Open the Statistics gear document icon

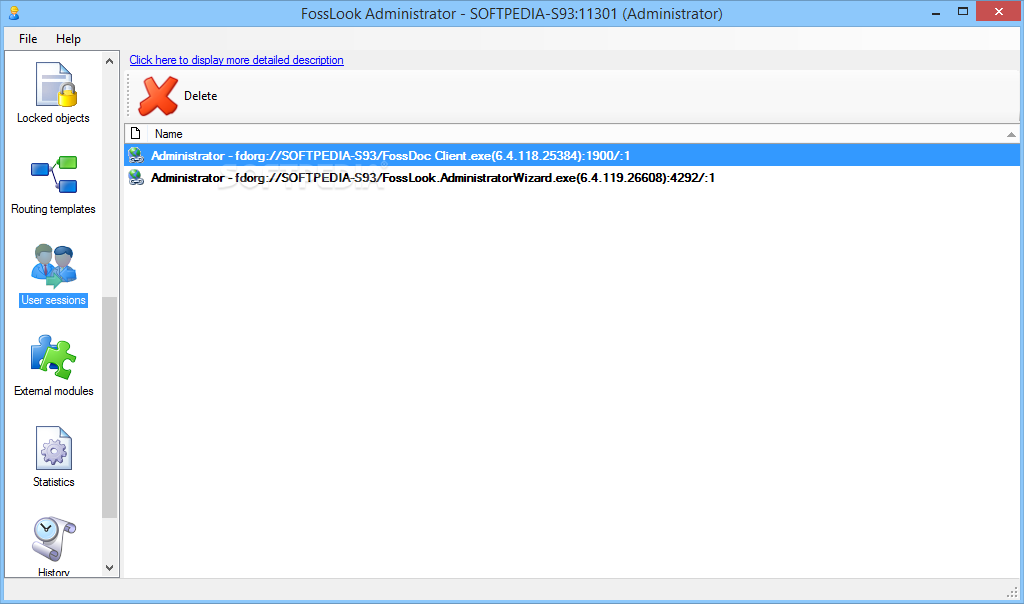pyautogui.click(x=54, y=448)
